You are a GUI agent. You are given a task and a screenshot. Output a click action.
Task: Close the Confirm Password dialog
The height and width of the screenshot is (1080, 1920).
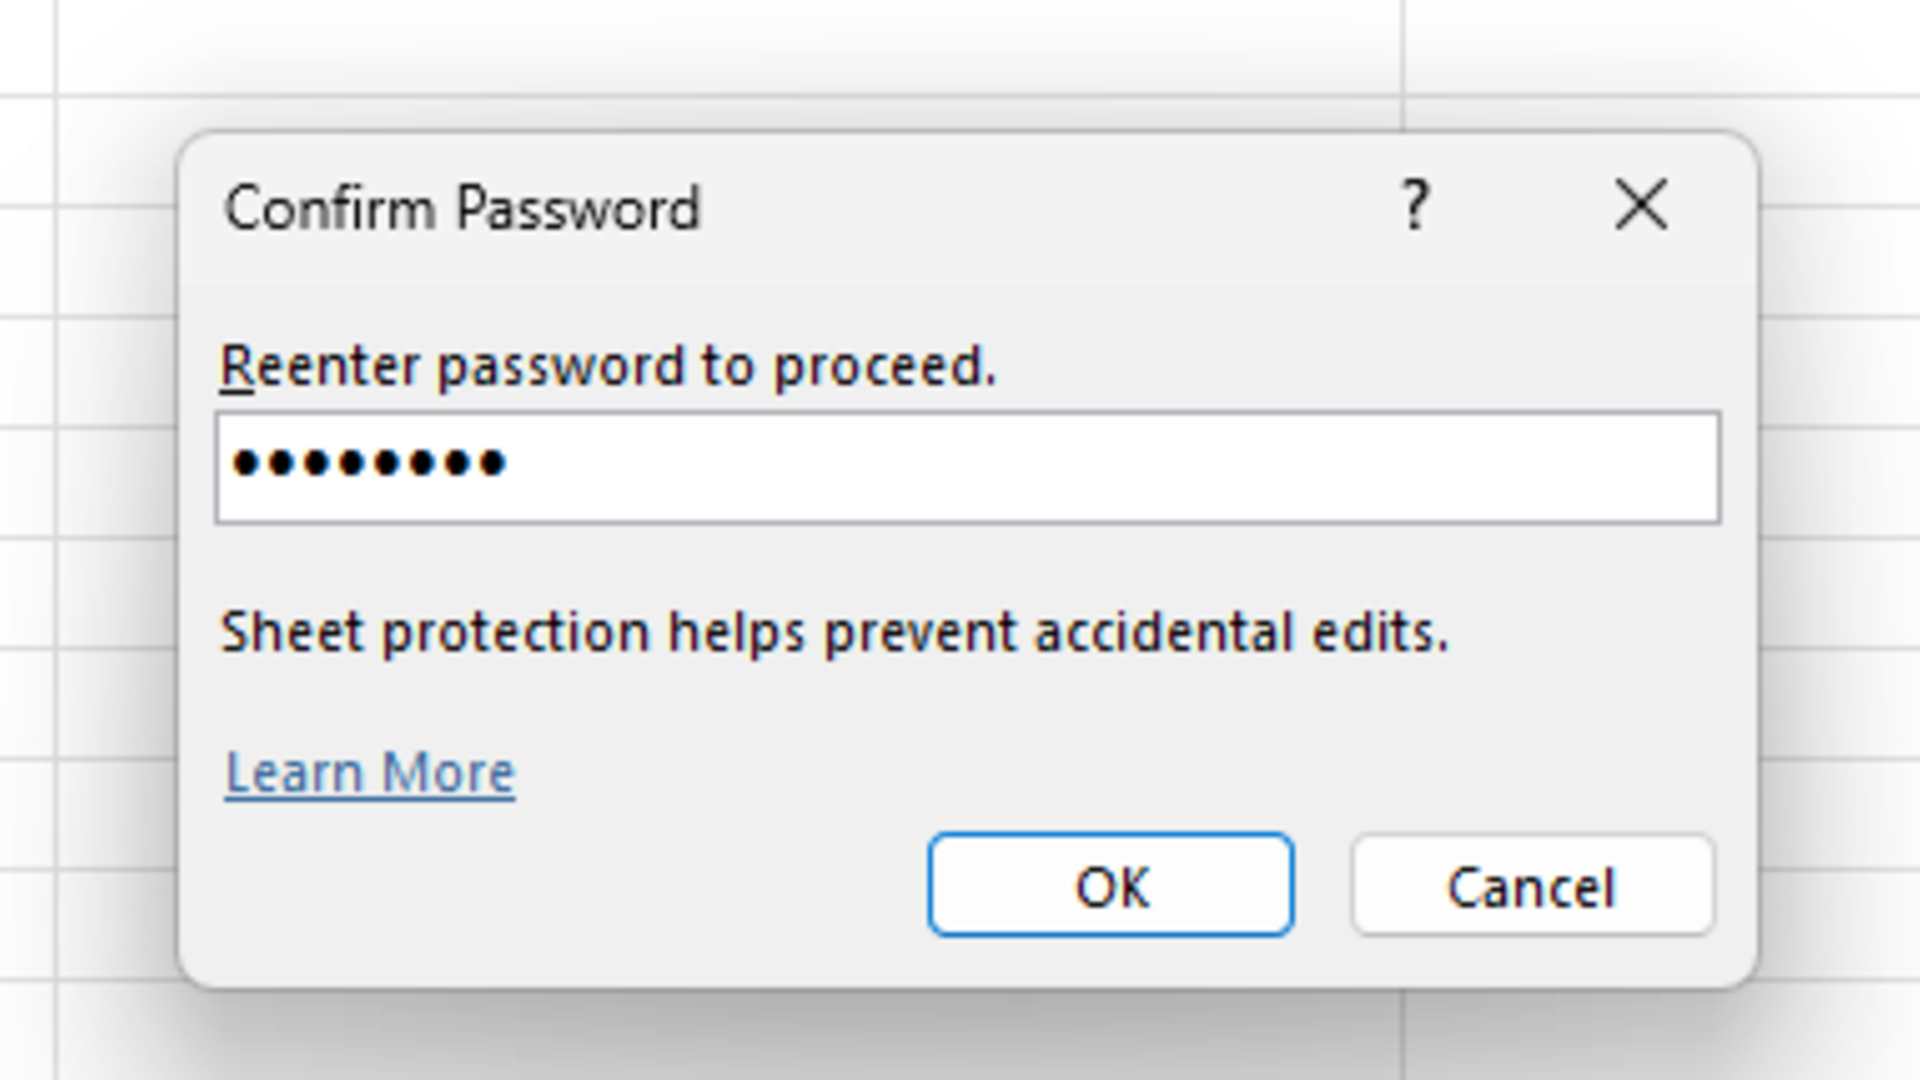pos(1640,206)
